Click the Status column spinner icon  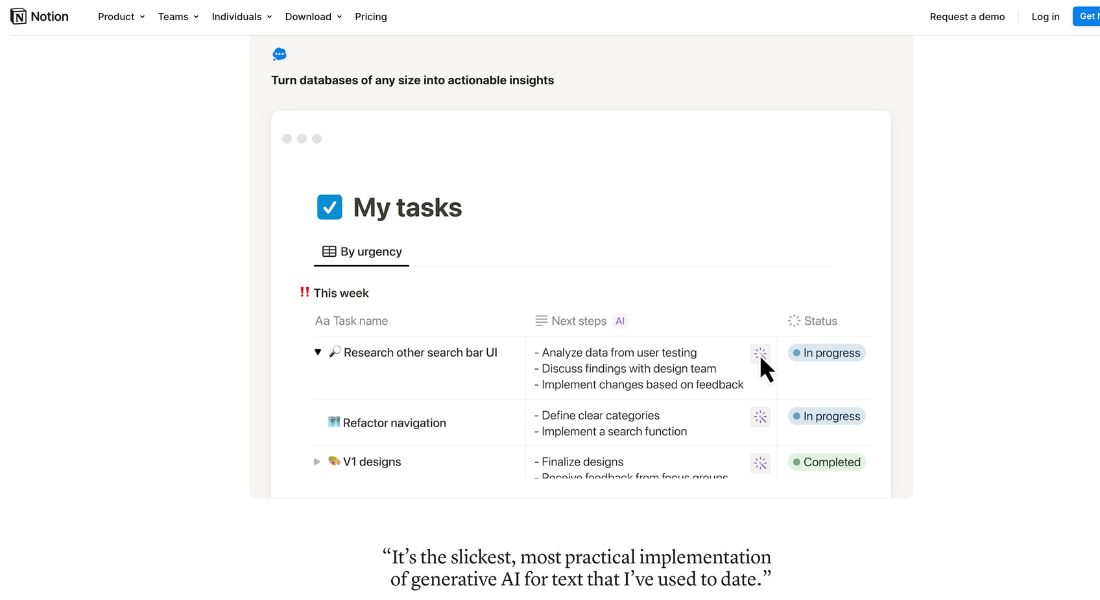tap(791, 320)
